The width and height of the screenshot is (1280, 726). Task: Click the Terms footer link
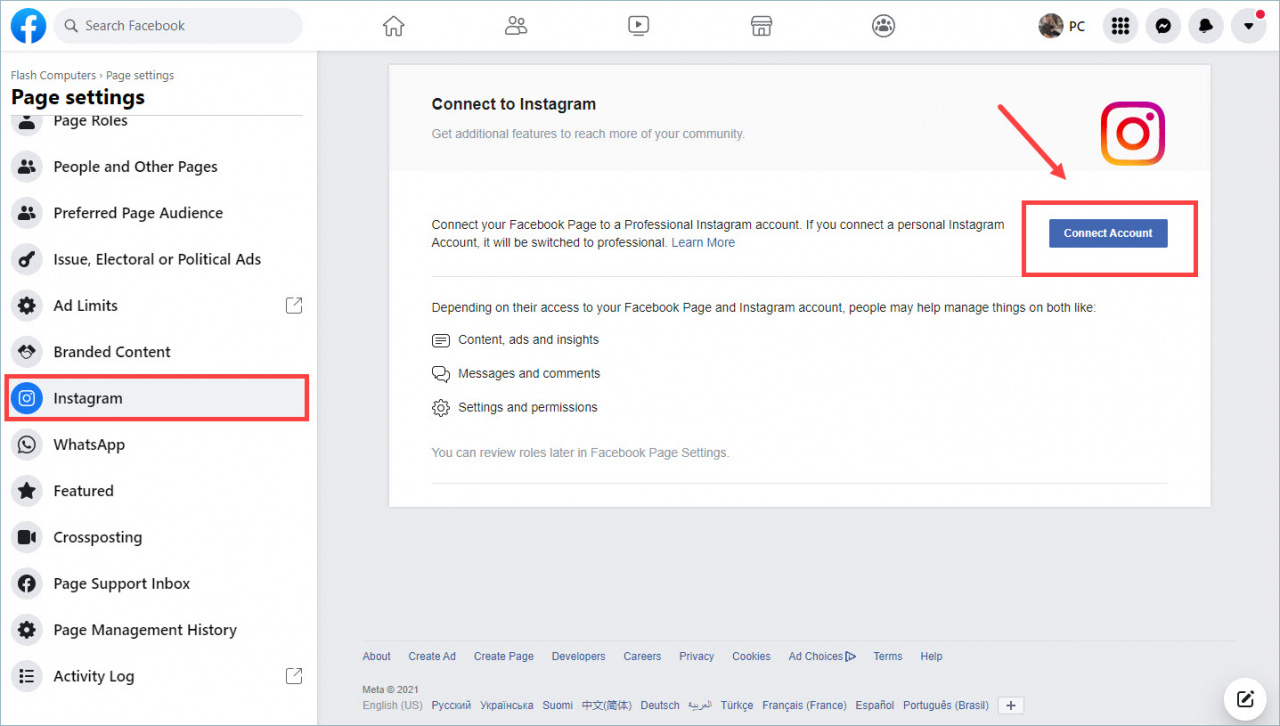[888, 656]
